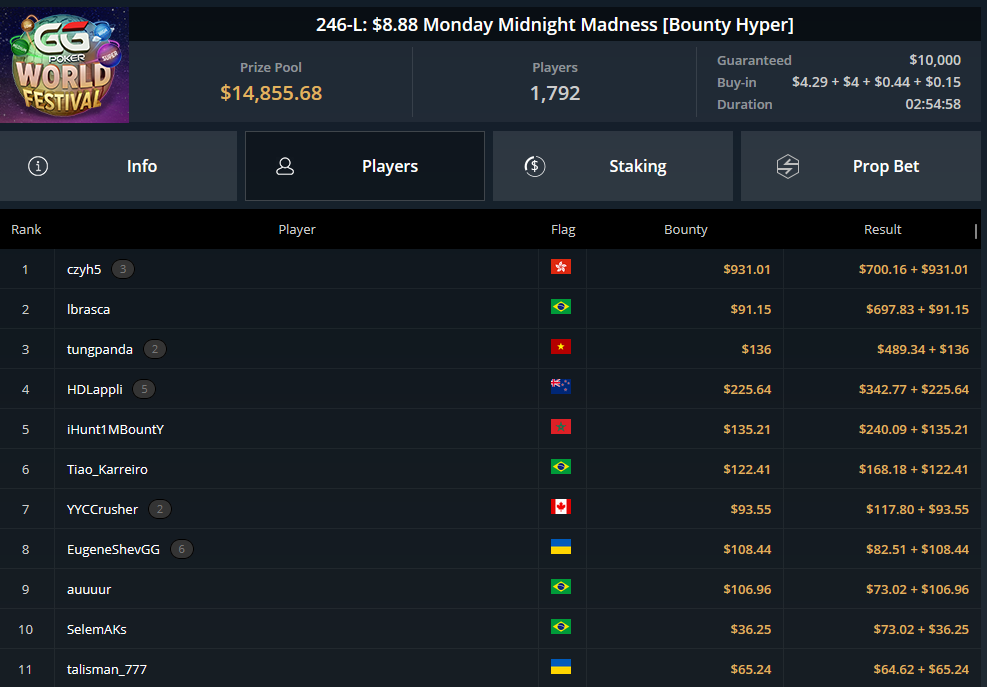This screenshot has height=687, width=987.
Task: Click the Info circle icon
Action: [38, 166]
